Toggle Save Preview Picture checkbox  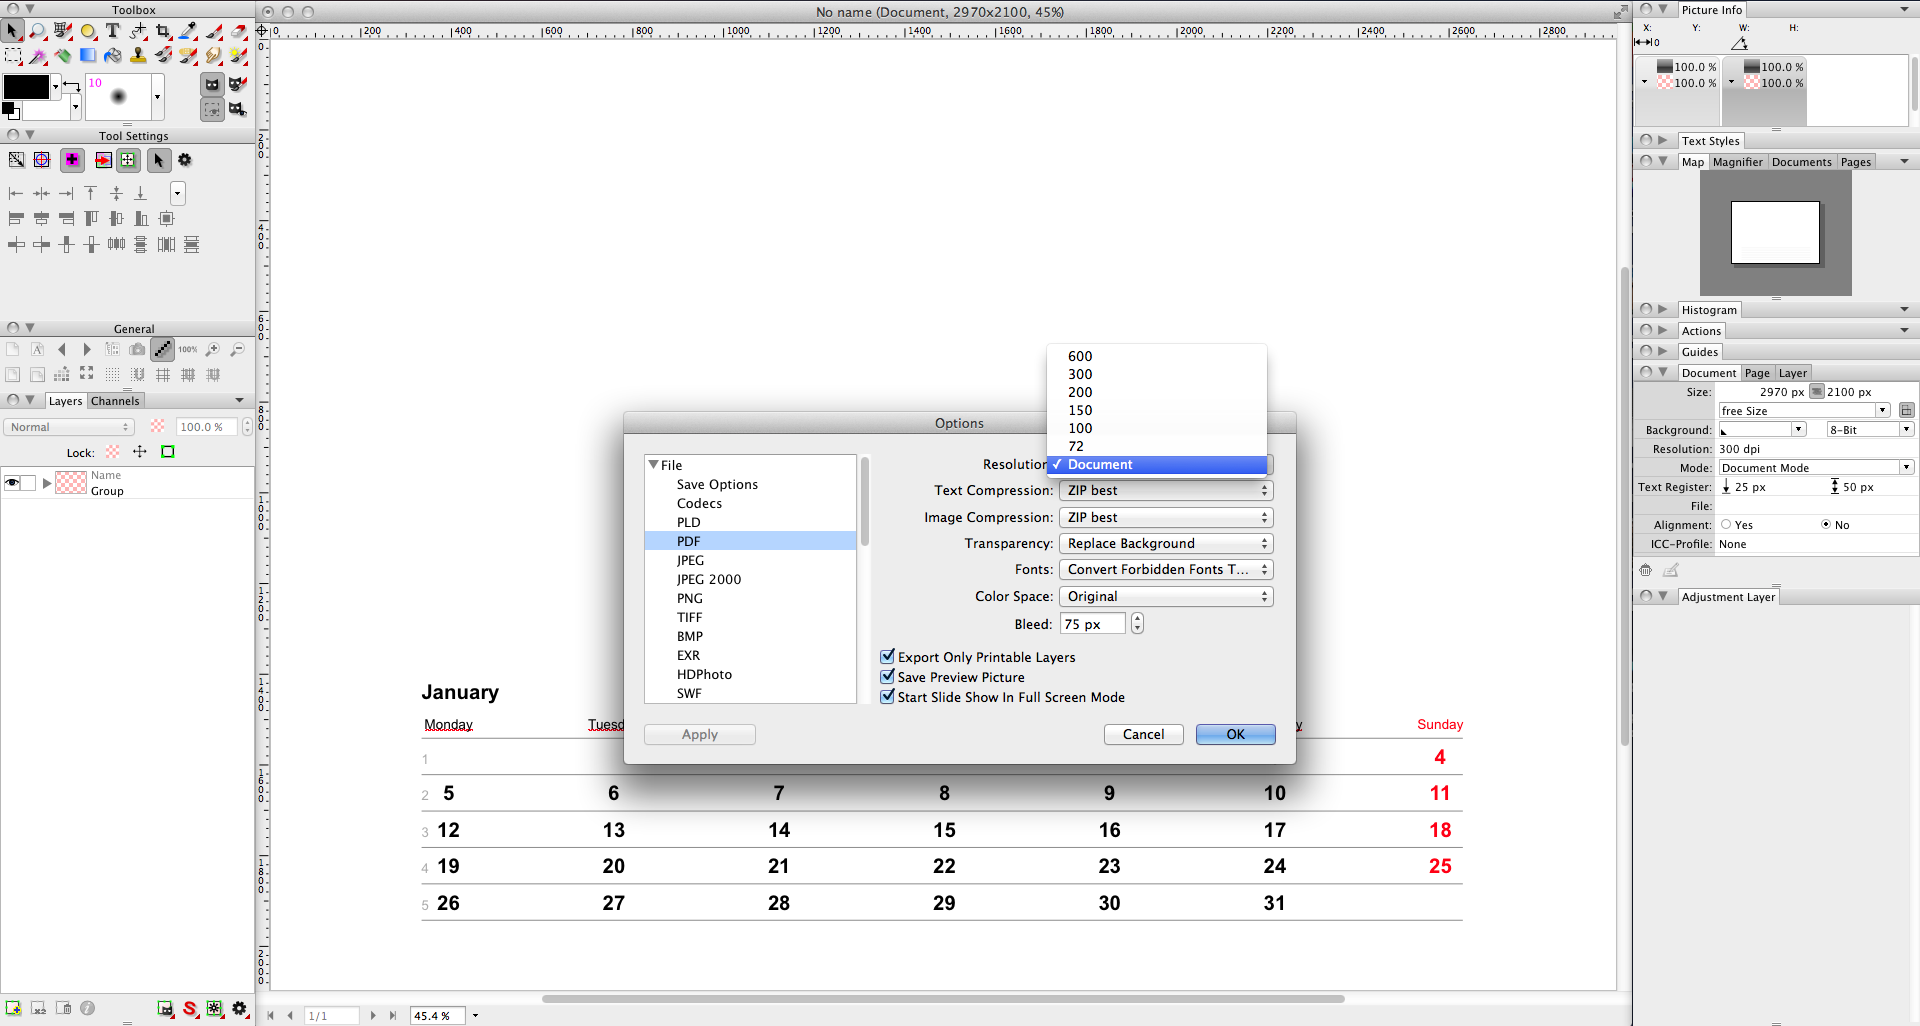[x=887, y=677]
